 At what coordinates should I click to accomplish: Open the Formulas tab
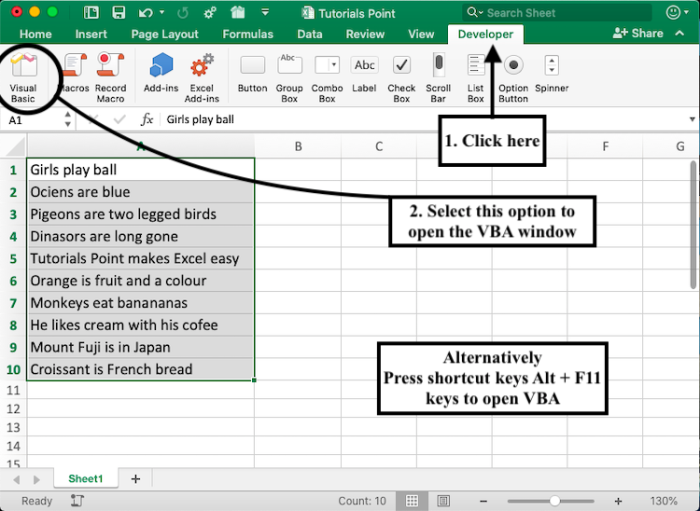pyautogui.click(x=248, y=34)
